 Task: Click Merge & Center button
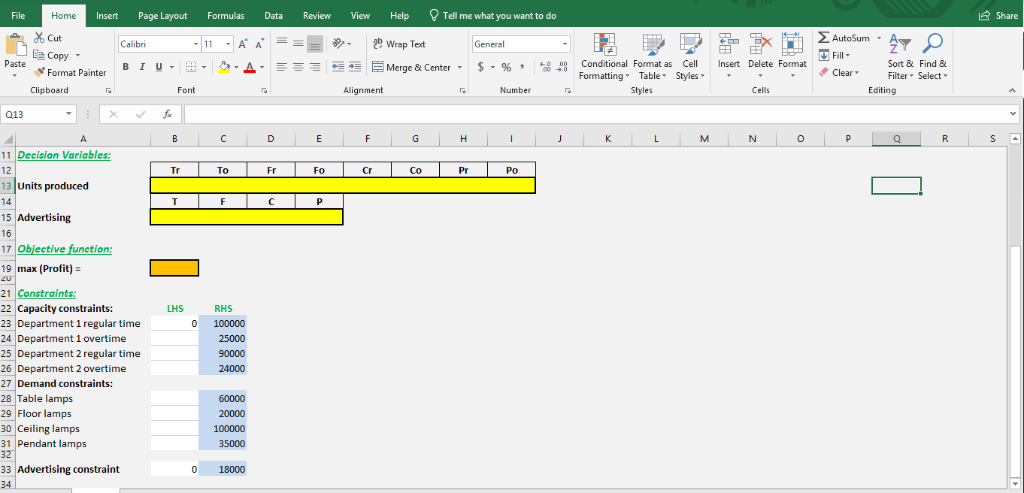coord(411,67)
